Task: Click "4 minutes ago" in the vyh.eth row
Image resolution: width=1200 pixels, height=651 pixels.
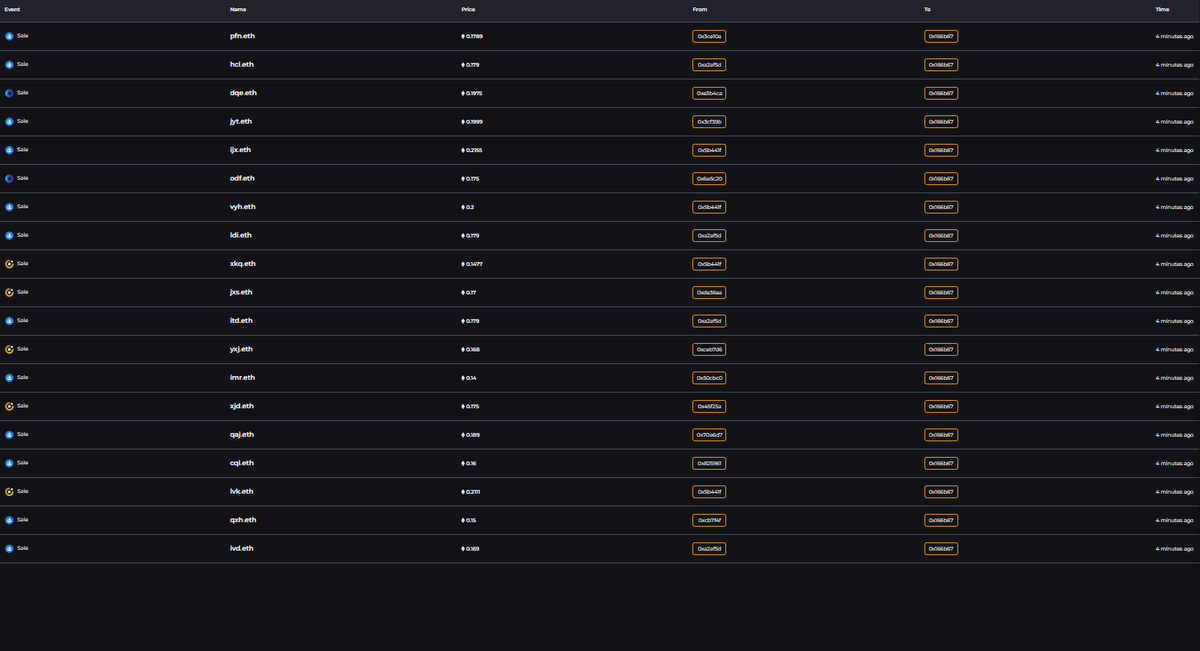Action: coord(1175,207)
